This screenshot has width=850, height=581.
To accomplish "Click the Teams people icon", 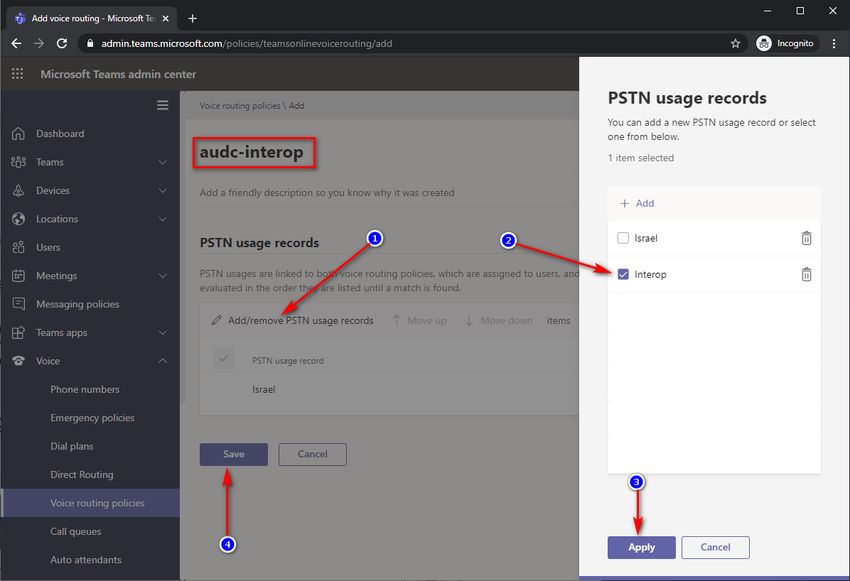I will point(18,162).
